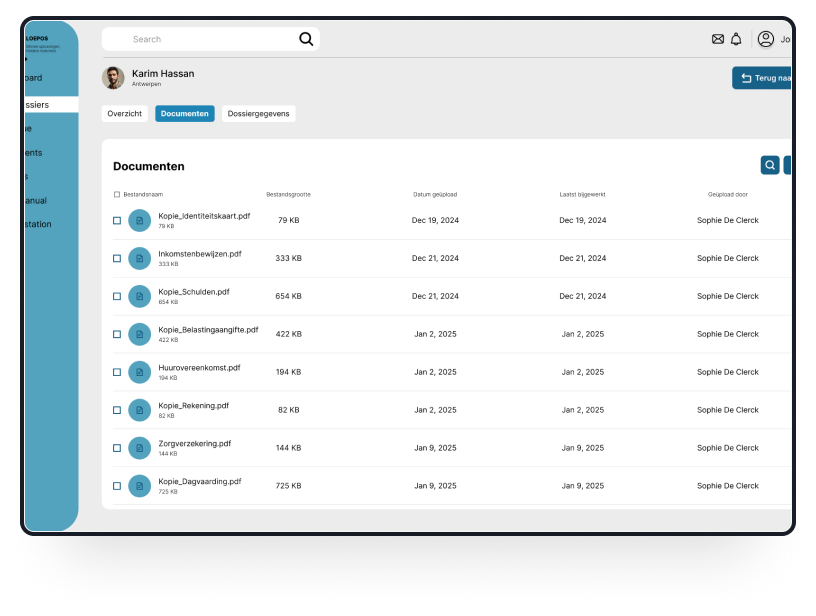Check the Huurovereenkomst.pdf row checkbox
Screen dimensions: 816x616
click(117, 373)
